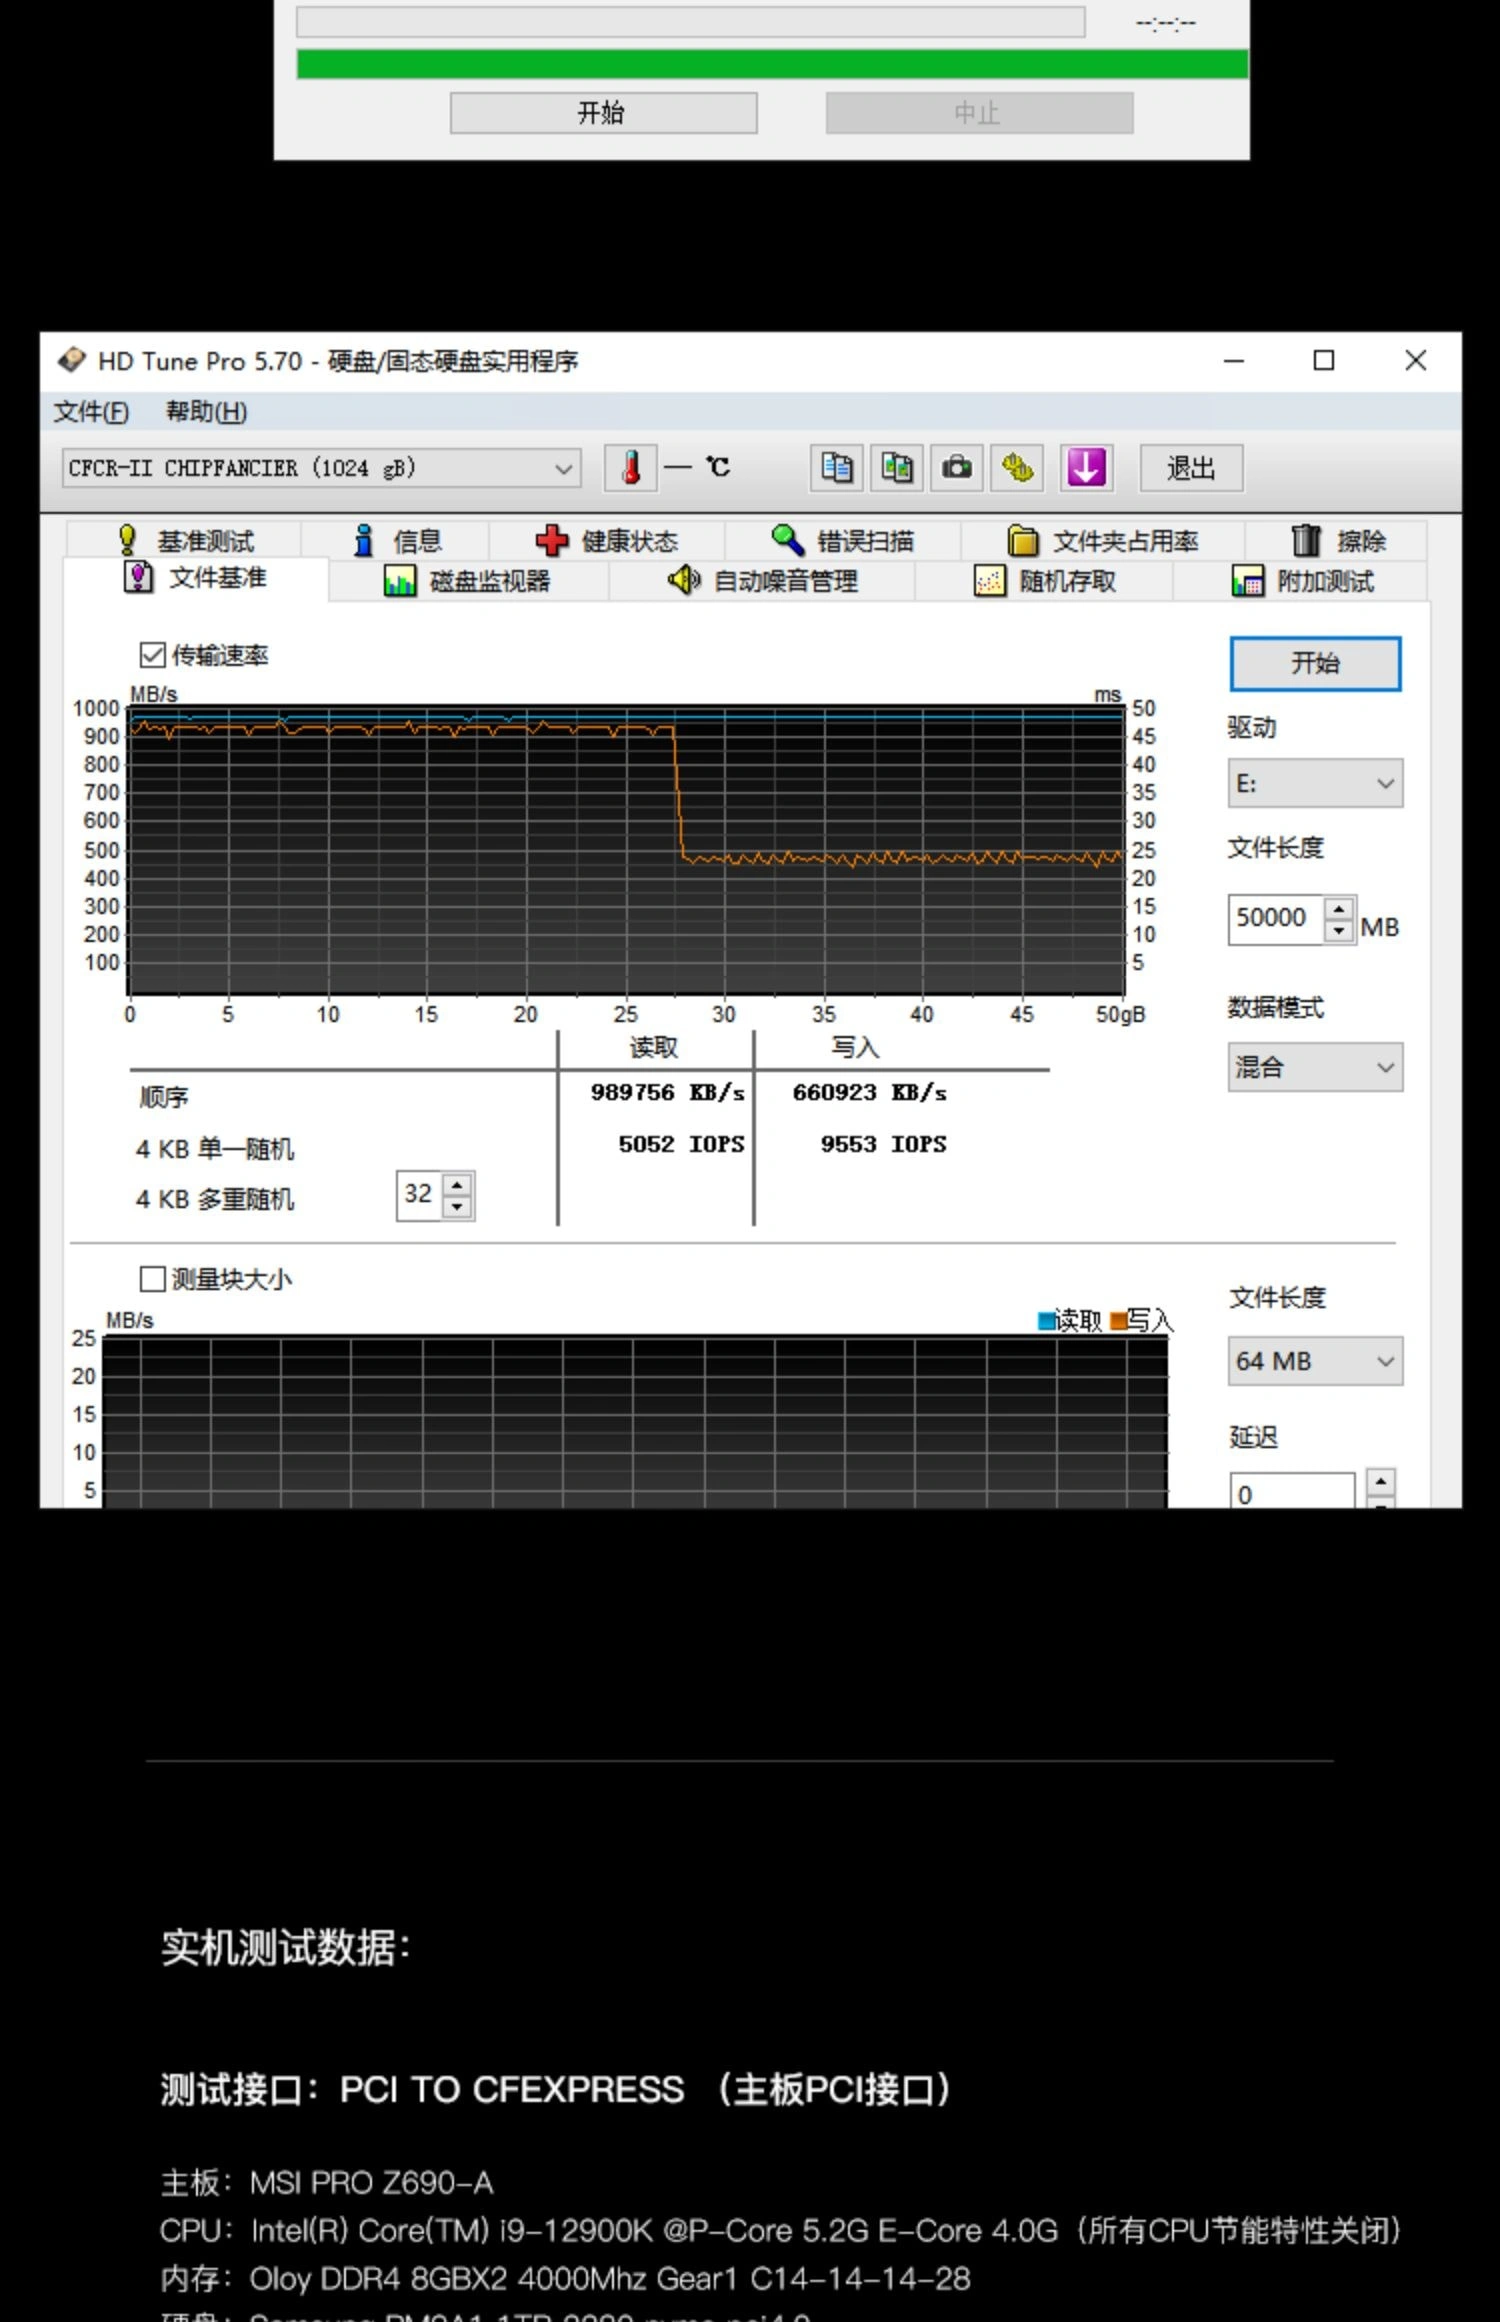This screenshot has height=2322, width=1500.
Task: Maximize the HD Tune Pro window
Action: coord(1323,360)
